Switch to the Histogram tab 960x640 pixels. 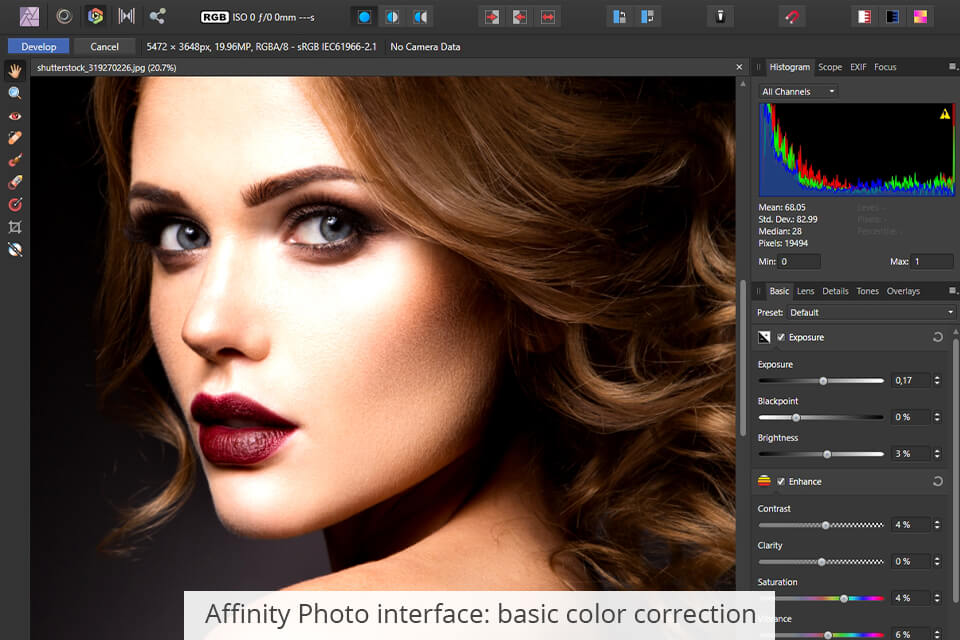(x=789, y=67)
